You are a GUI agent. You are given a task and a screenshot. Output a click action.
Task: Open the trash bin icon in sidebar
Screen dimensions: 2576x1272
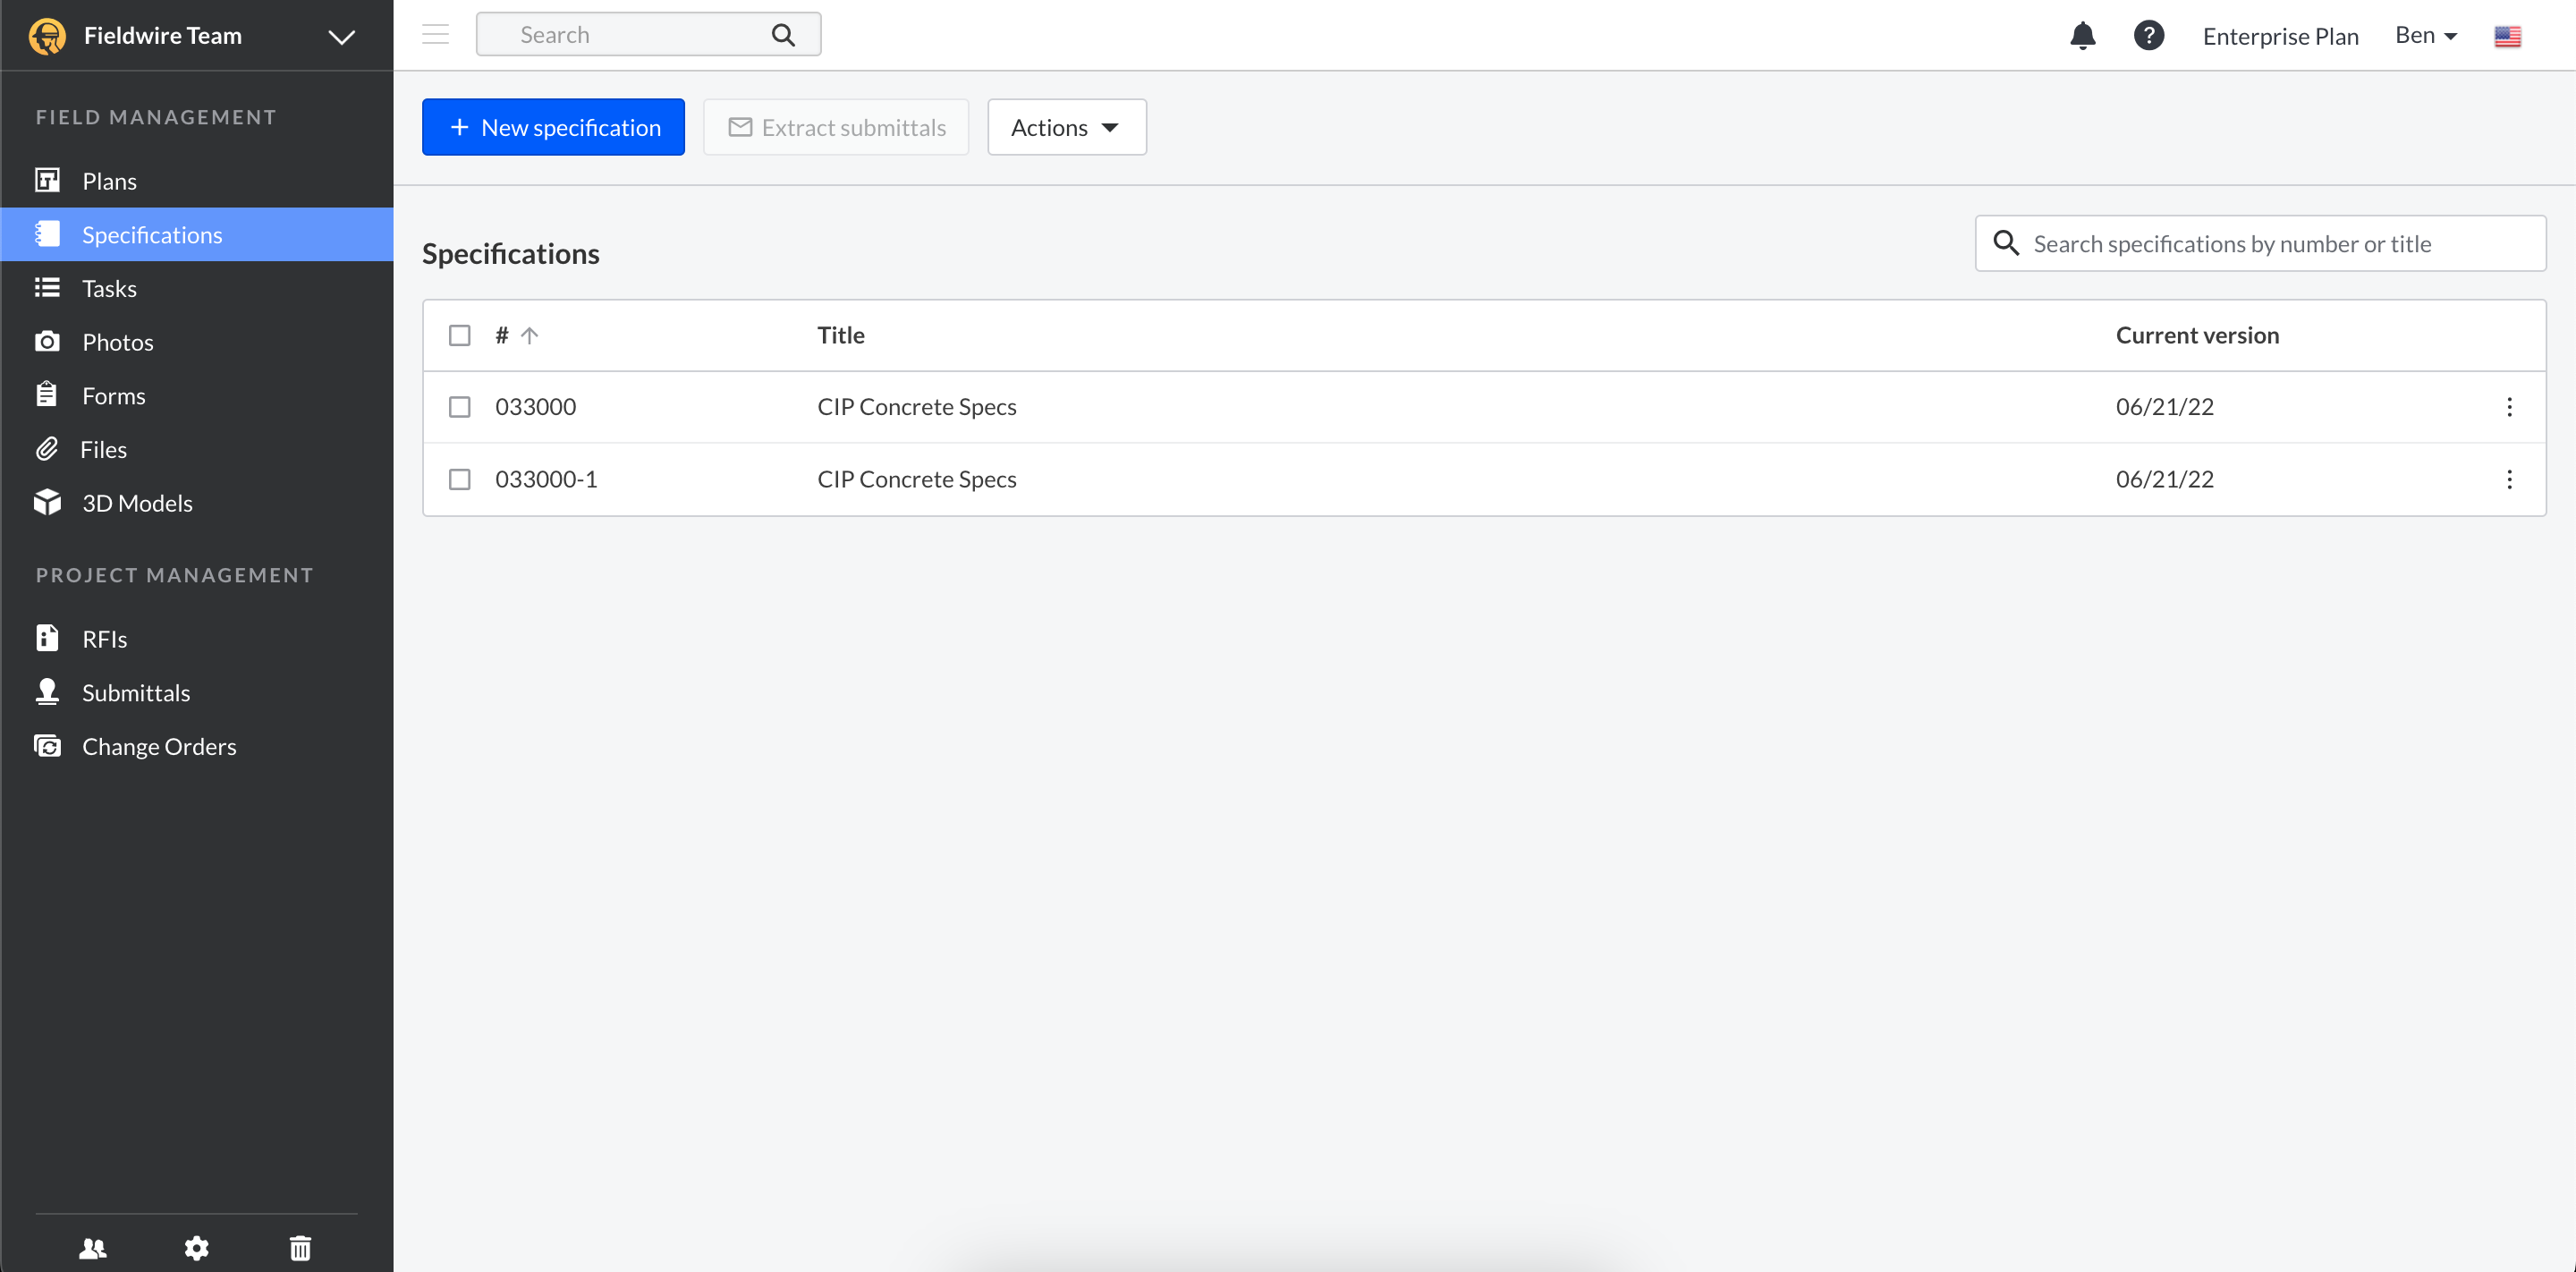[300, 1247]
